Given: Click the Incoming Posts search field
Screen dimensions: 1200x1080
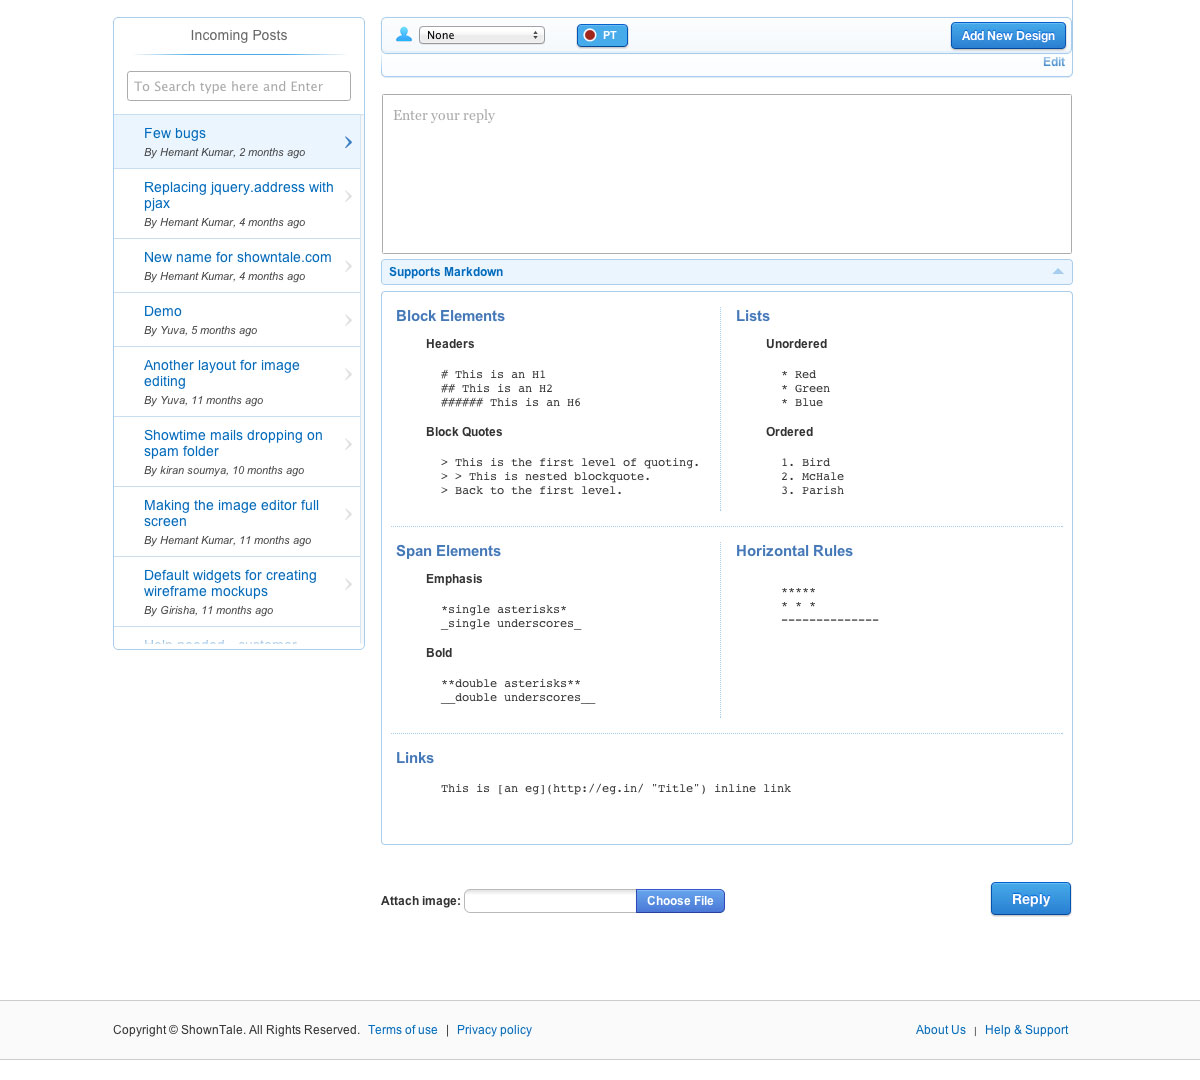Looking at the screenshot, I should [239, 87].
